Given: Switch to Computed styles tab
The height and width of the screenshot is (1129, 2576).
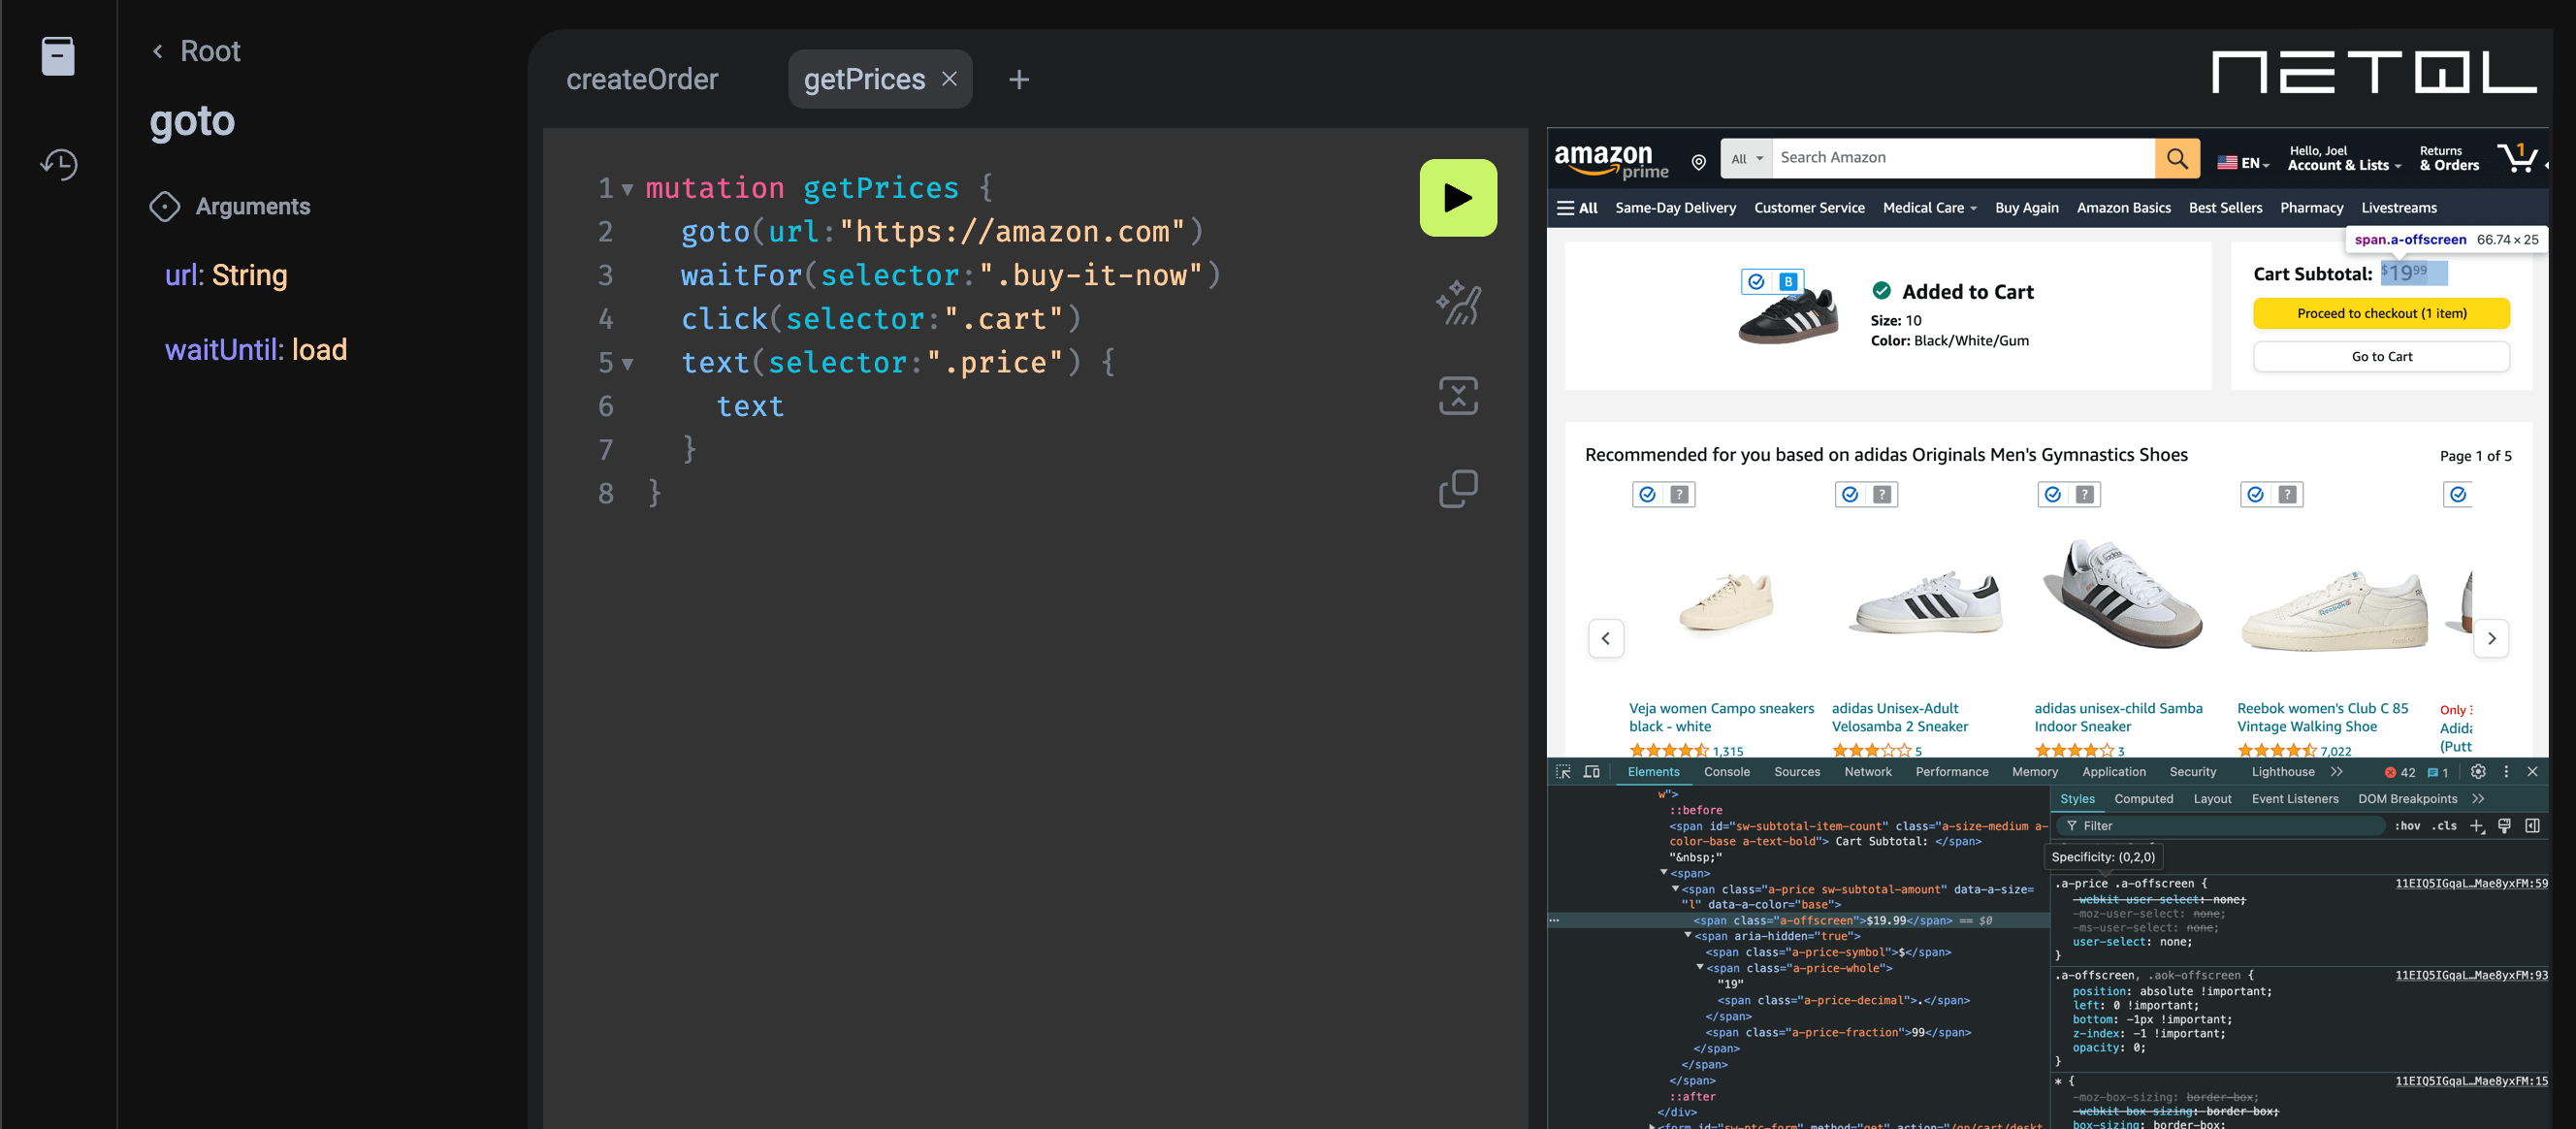Looking at the screenshot, I should 2143,798.
